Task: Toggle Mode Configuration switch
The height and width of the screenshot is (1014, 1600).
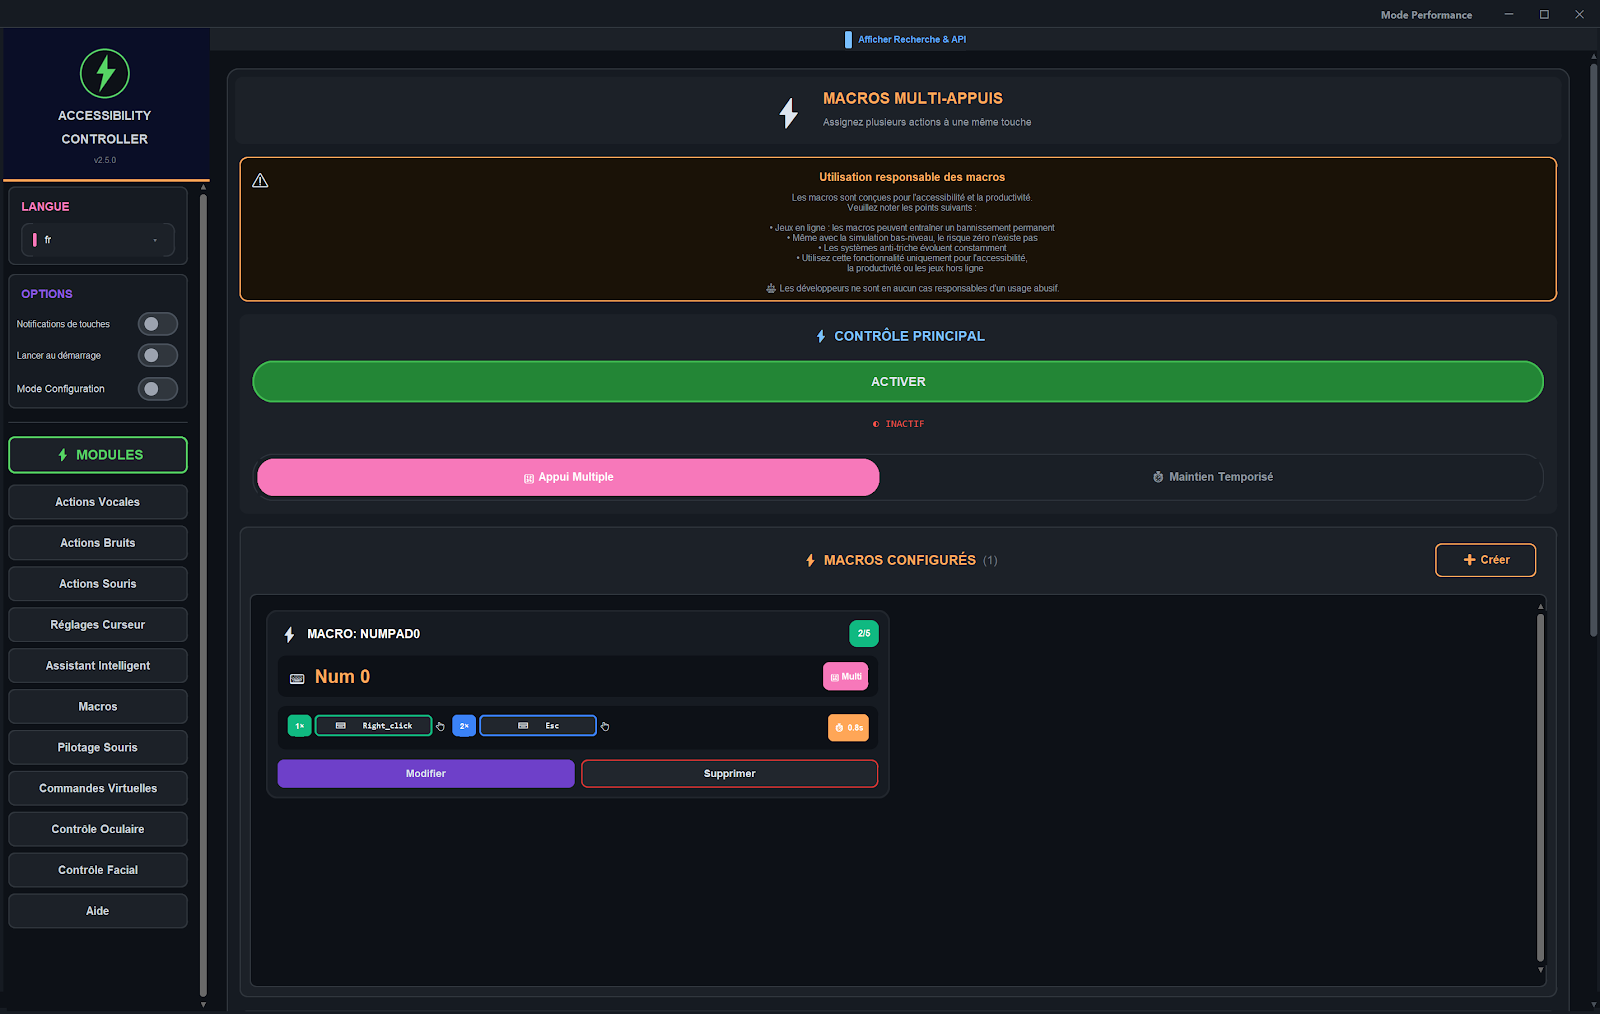Action: point(157,389)
